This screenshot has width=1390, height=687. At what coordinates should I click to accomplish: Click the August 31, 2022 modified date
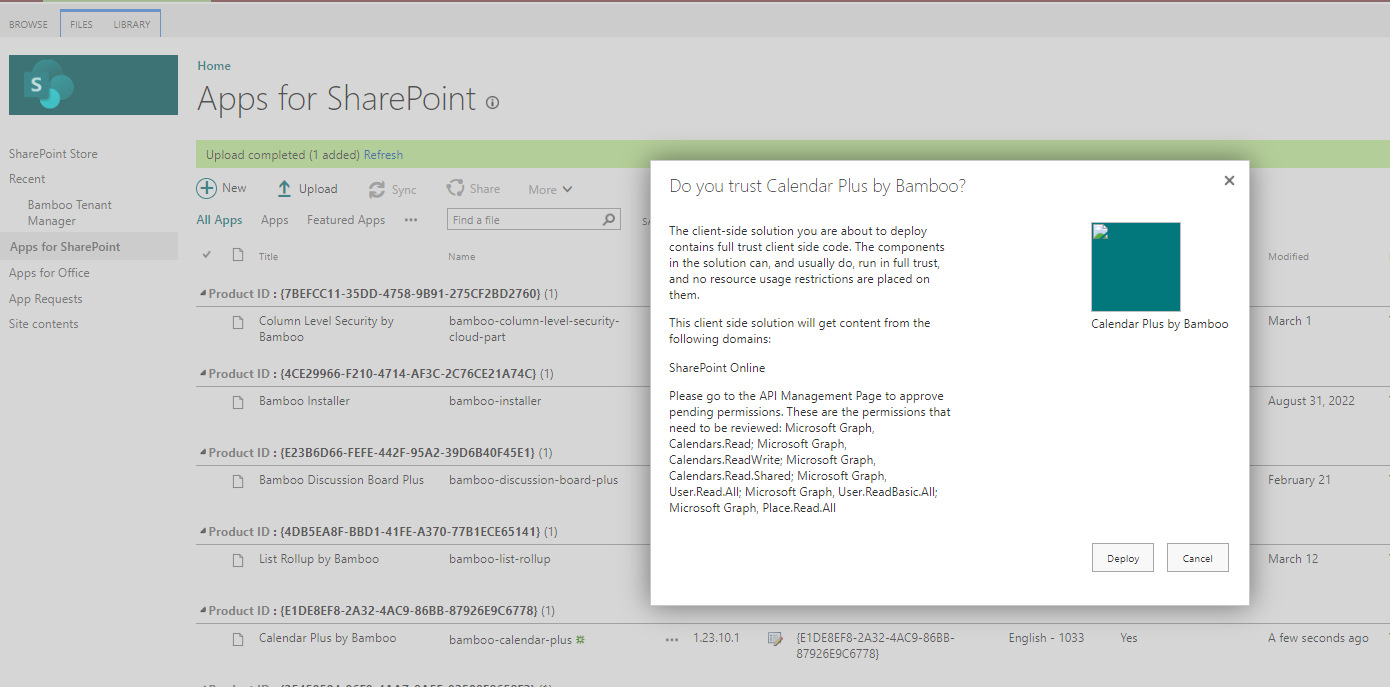(1311, 401)
